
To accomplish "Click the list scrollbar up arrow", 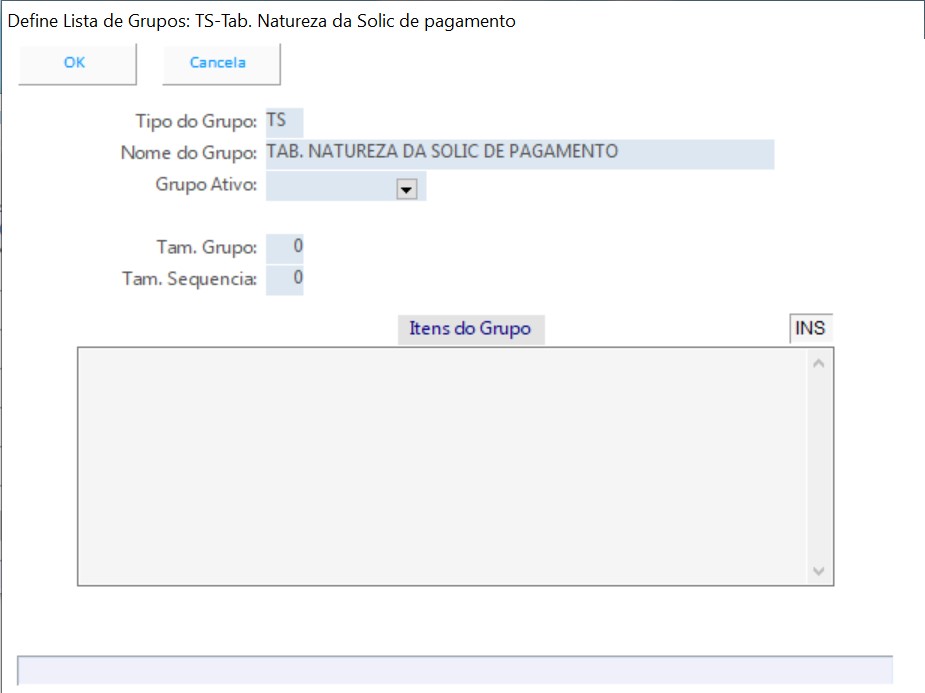I will pos(819,363).
